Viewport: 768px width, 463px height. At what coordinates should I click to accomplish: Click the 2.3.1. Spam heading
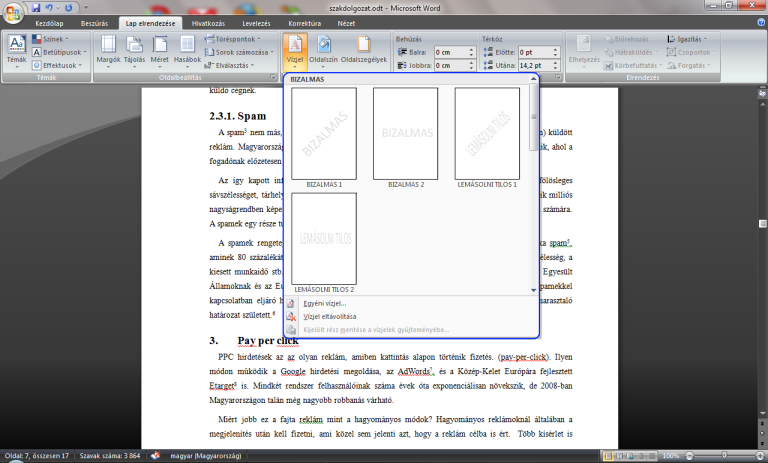coord(238,116)
